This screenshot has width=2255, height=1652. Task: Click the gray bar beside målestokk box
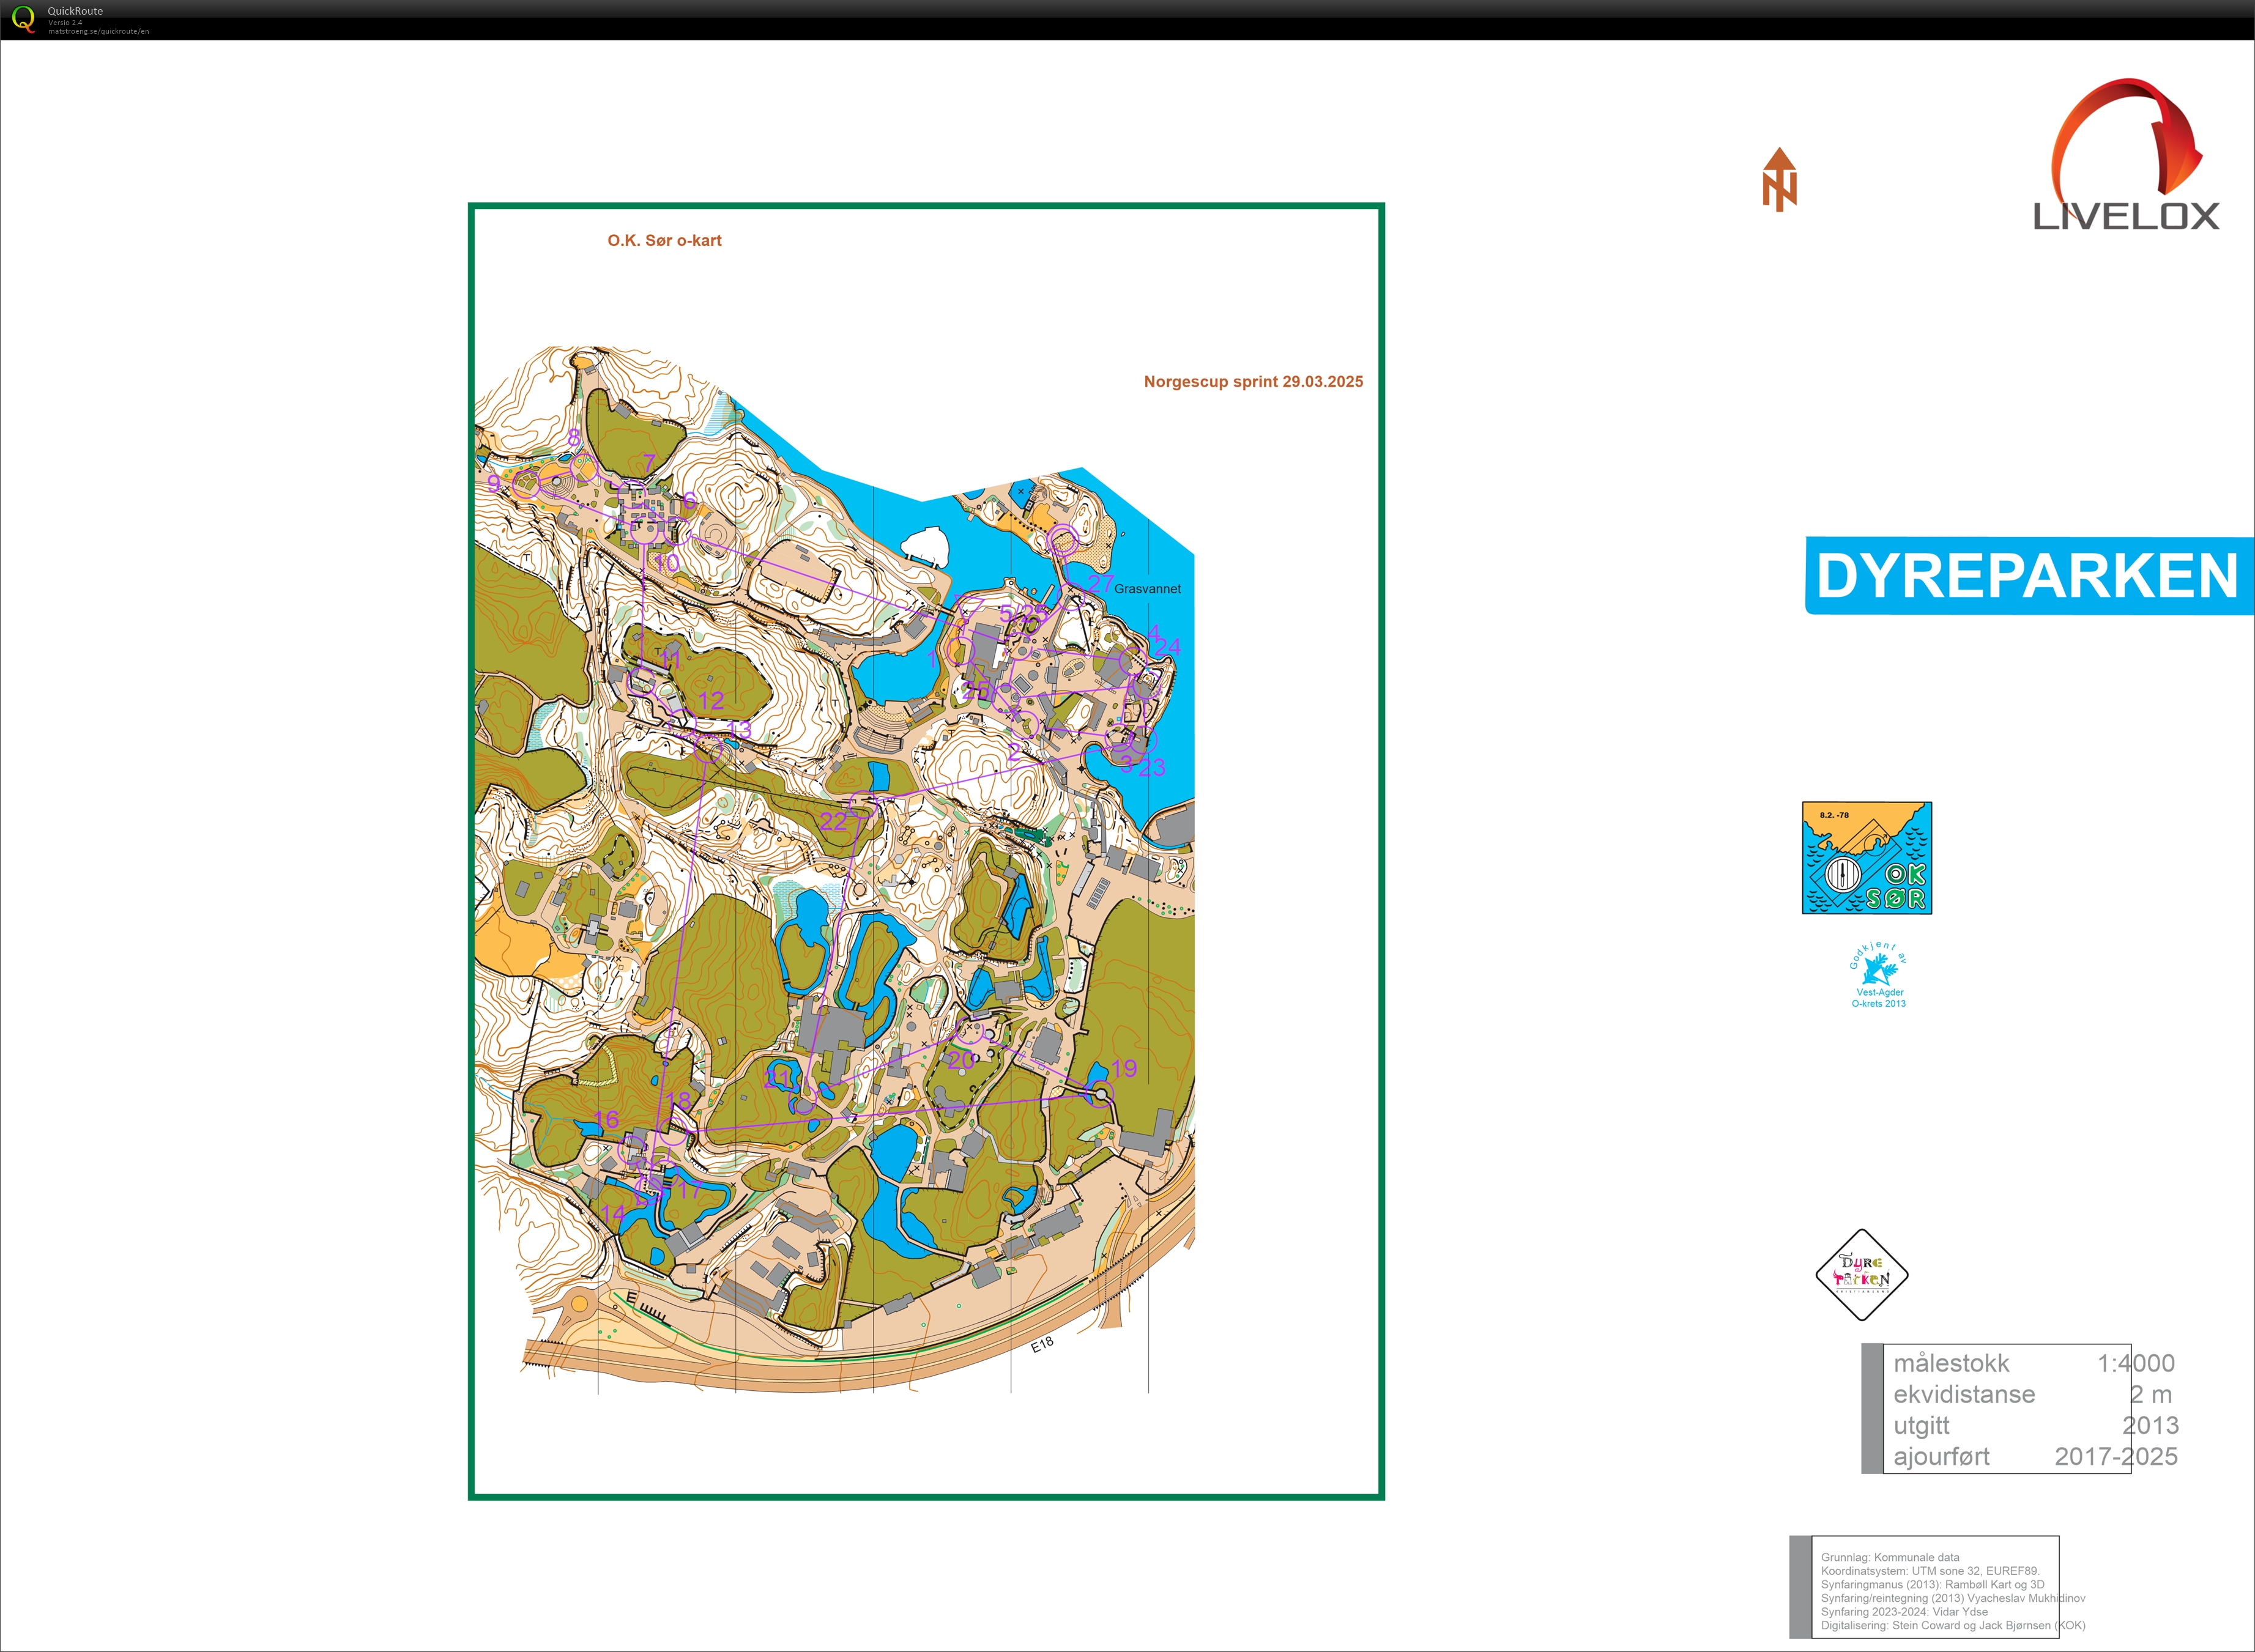click(1872, 1410)
